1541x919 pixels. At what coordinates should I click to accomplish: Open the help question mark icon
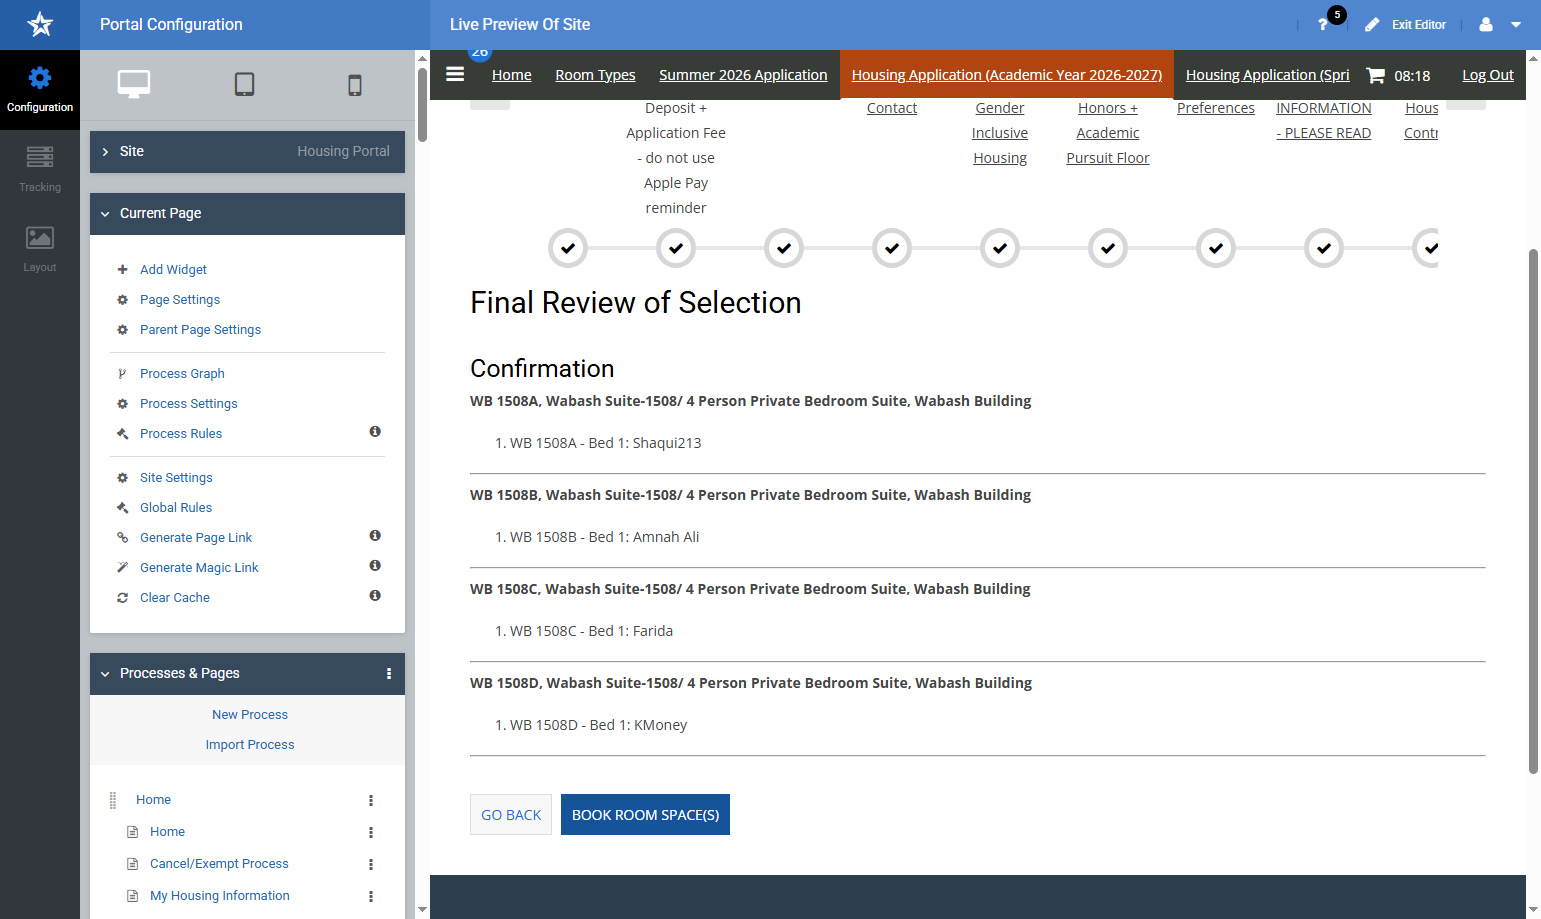[1323, 24]
